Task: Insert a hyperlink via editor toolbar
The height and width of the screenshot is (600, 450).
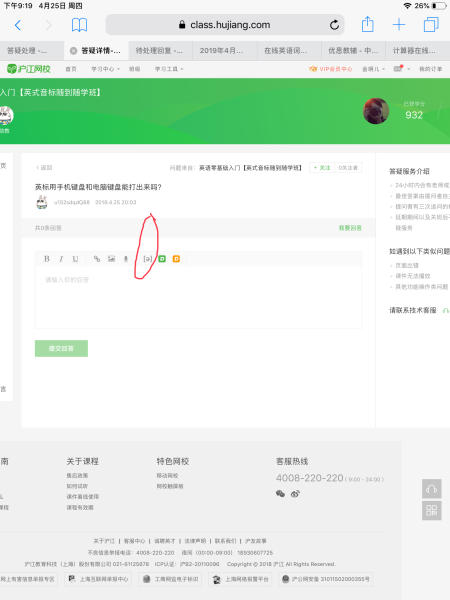Action: click(x=97, y=259)
